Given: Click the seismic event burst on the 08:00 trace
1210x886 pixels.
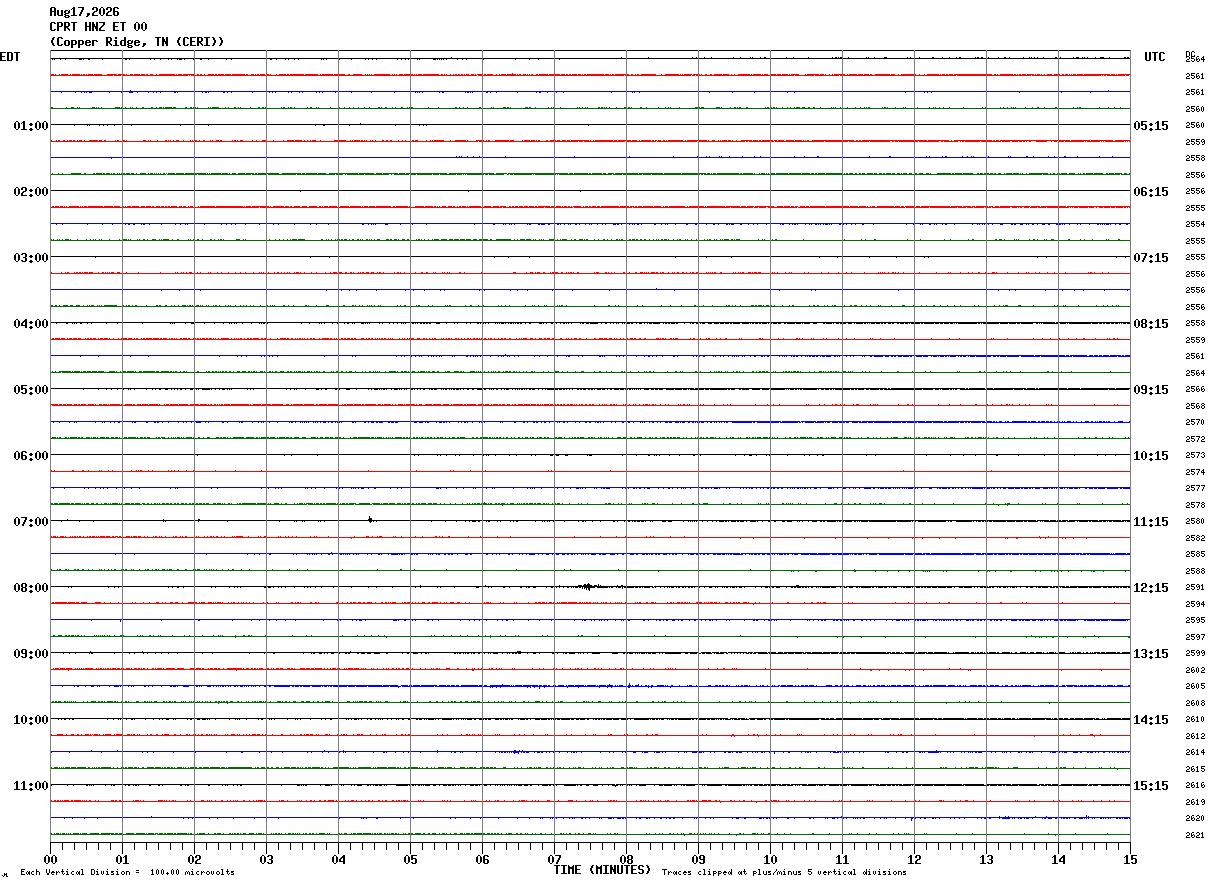Looking at the screenshot, I should coord(588,587).
